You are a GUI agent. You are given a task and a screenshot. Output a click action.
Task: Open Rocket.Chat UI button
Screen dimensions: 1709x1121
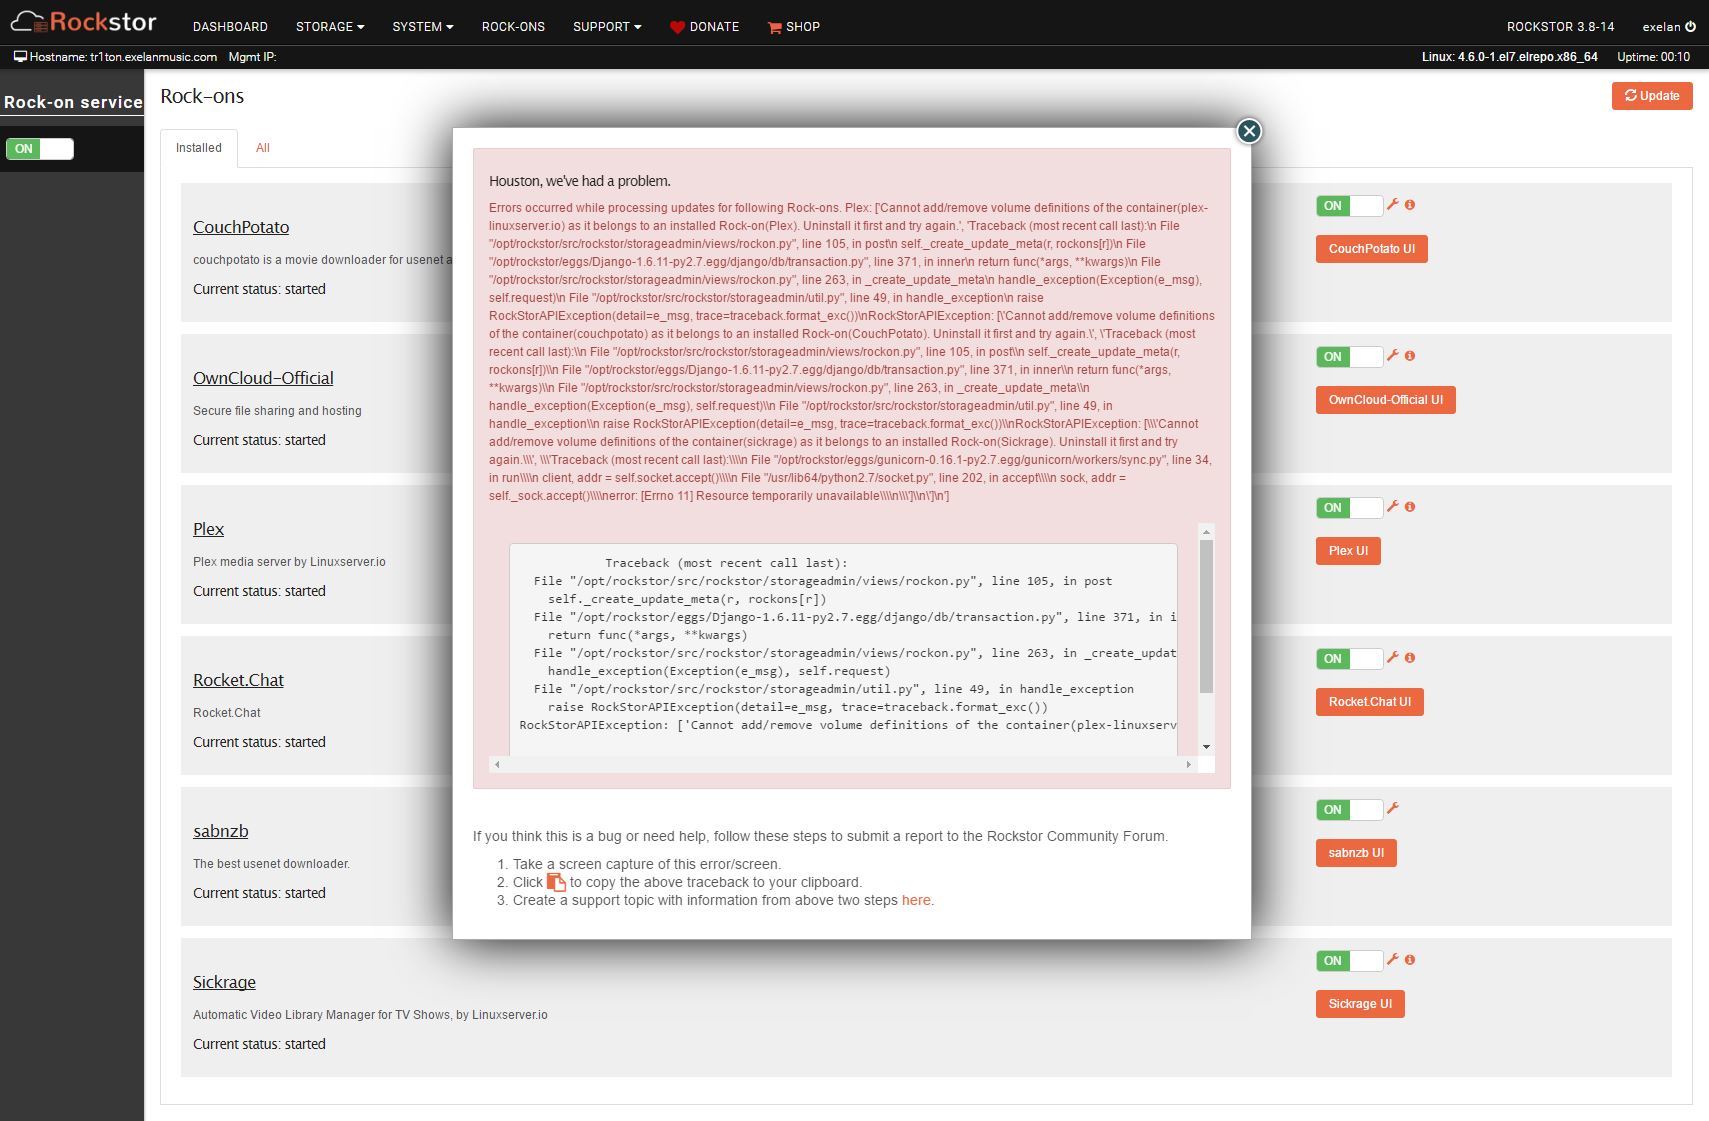pyautogui.click(x=1369, y=702)
